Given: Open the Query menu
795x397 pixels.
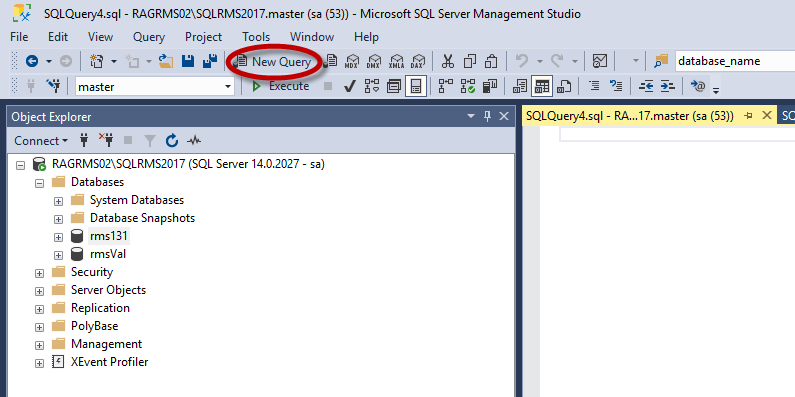Looking at the screenshot, I should pos(149,37).
